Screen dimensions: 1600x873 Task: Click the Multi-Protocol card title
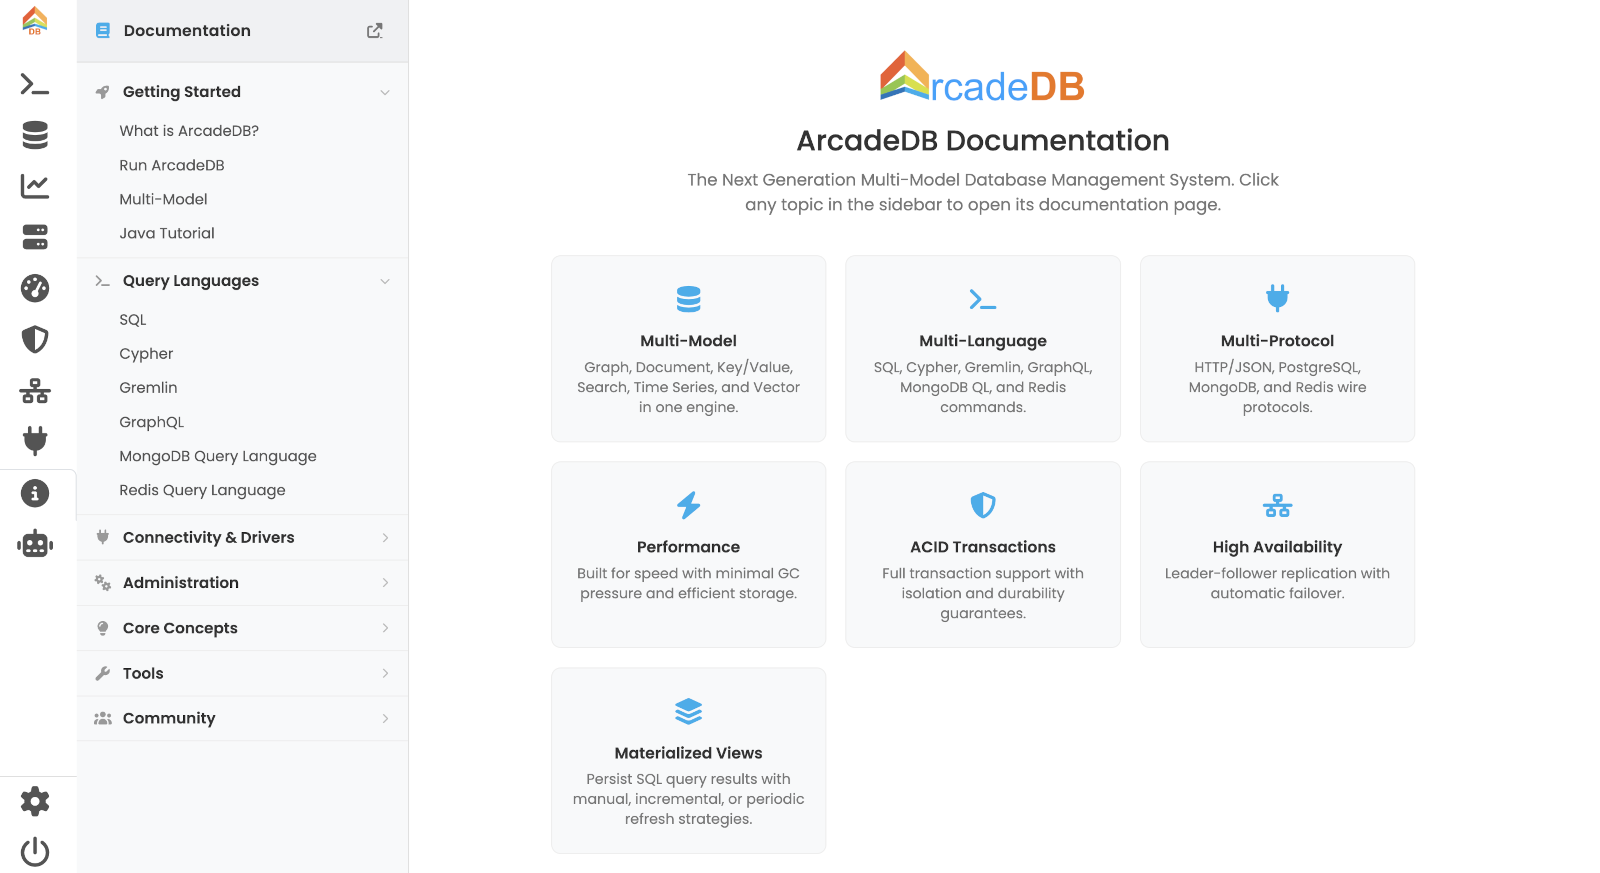(x=1278, y=341)
